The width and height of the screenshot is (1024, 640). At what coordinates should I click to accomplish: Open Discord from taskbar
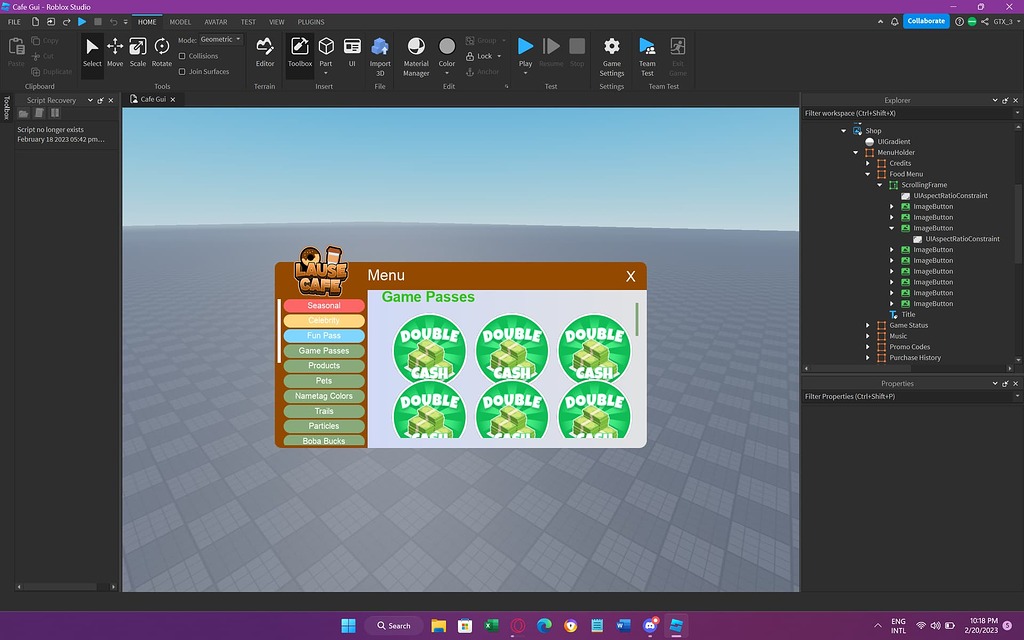(650, 626)
